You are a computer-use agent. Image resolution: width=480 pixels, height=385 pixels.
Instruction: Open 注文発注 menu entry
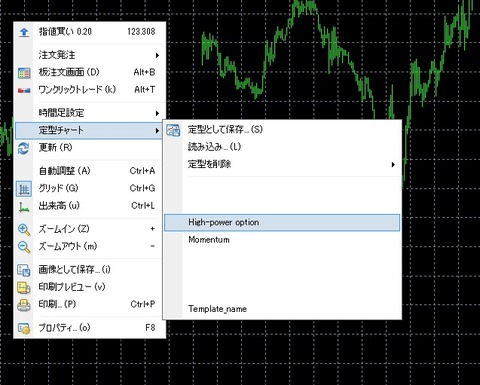pyautogui.click(x=89, y=55)
